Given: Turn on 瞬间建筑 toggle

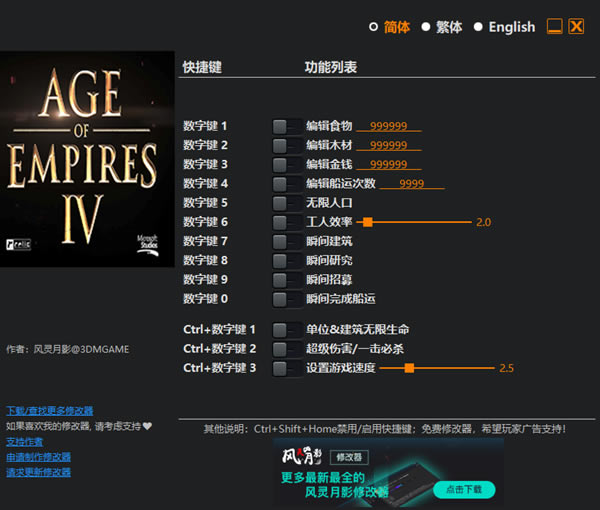Looking at the screenshot, I should (x=286, y=241).
